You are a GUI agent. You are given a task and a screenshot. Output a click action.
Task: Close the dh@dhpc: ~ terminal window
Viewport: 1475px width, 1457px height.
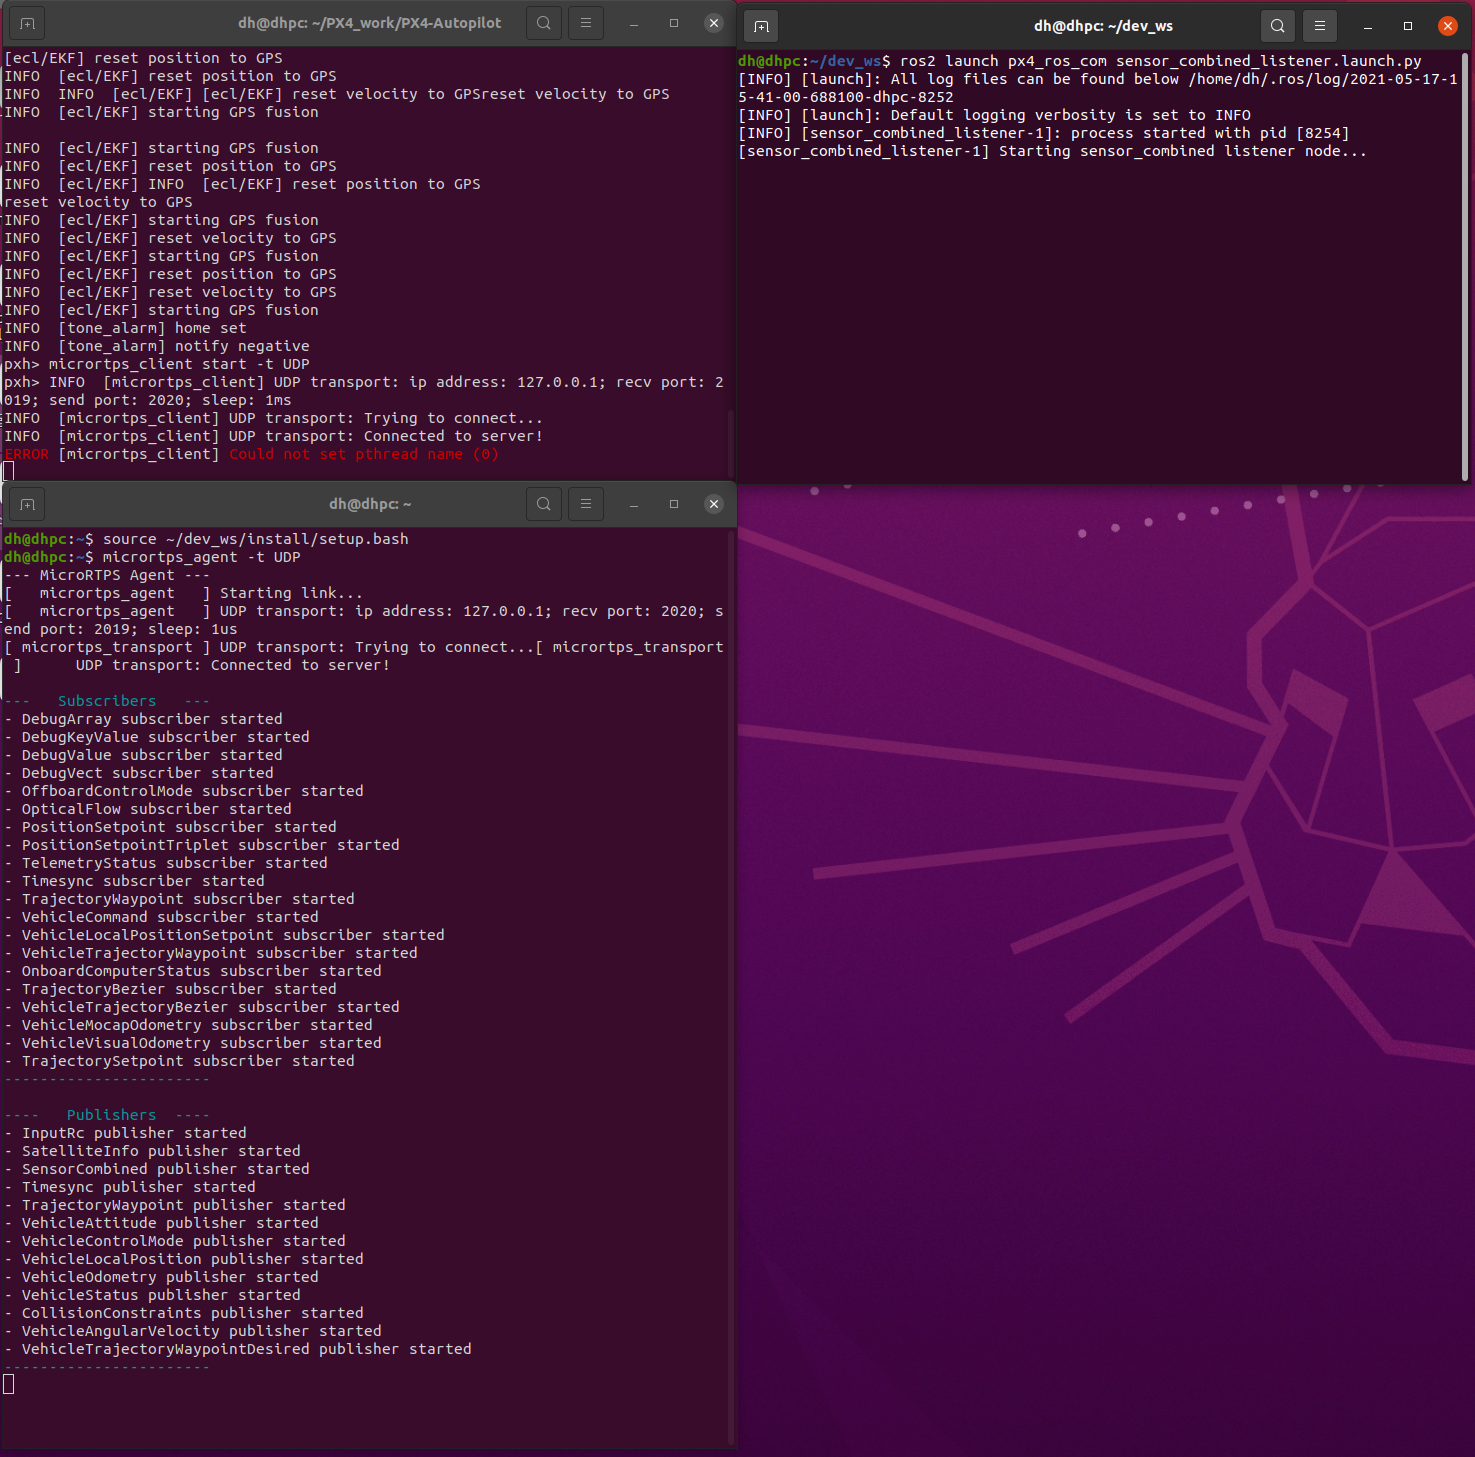pos(714,504)
